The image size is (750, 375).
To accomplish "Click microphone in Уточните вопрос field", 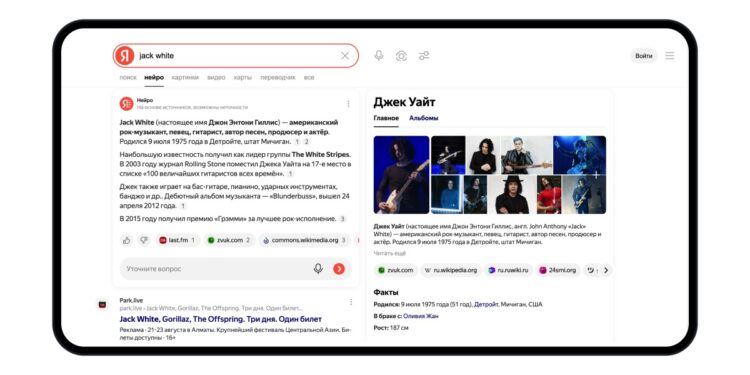I will tap(318, 269).
